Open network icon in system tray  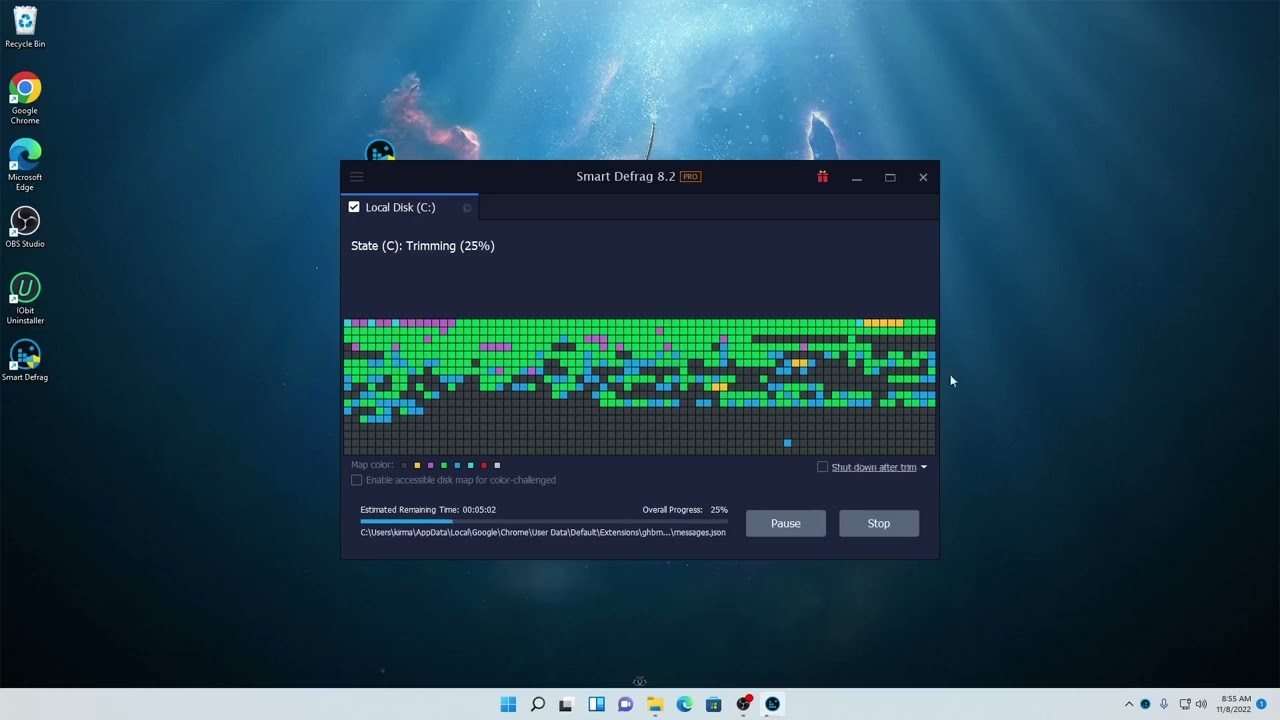pyautogui.click(x=1185, y=704)
